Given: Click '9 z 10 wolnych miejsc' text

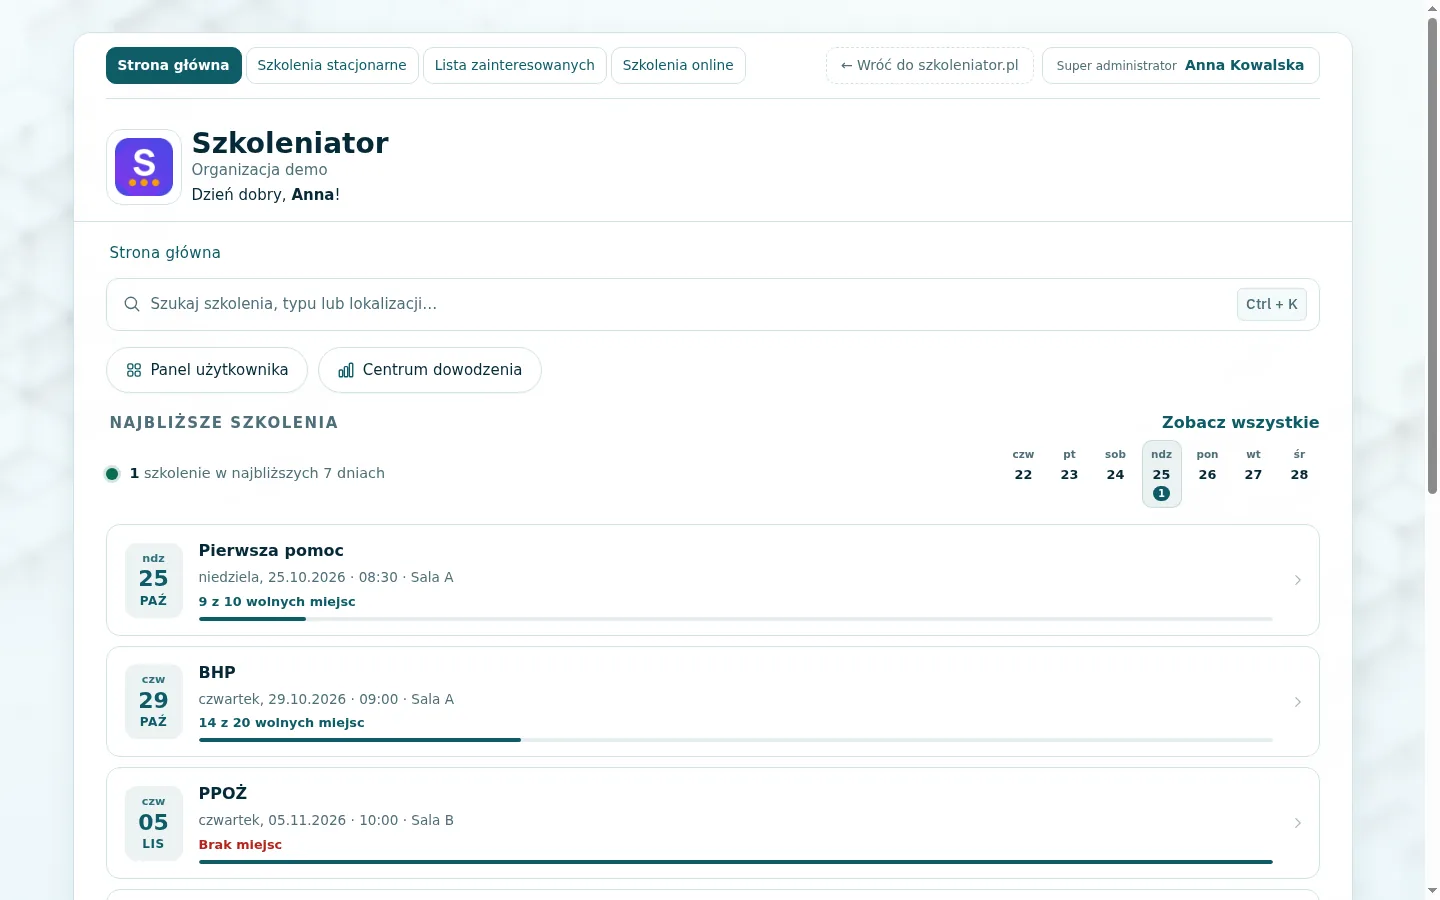Looking at the screenshot, I should click(277, 602).
